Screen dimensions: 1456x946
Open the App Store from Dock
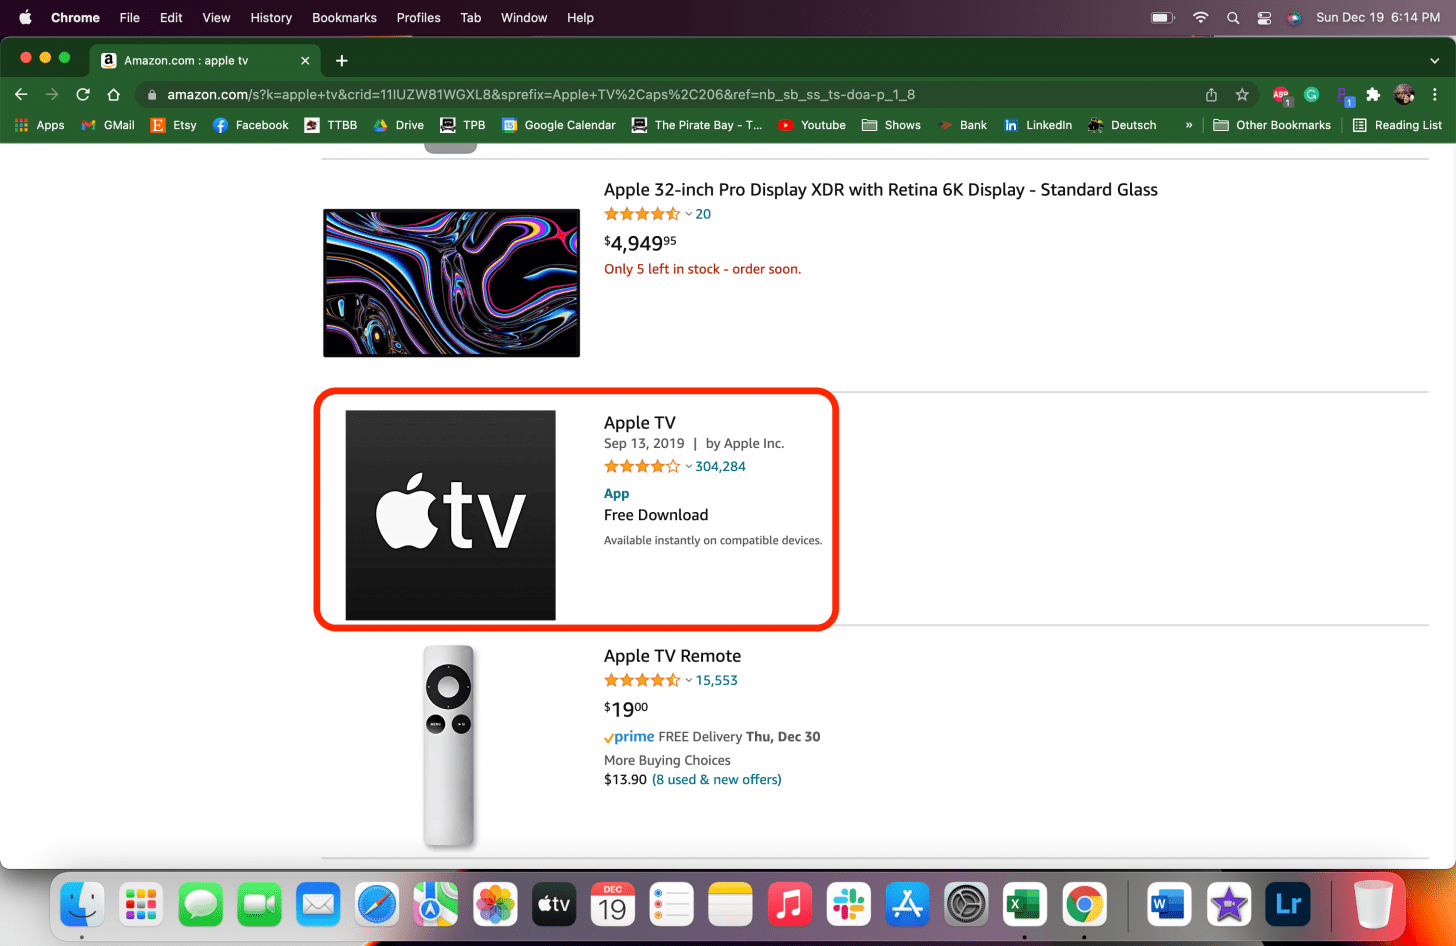908,905
